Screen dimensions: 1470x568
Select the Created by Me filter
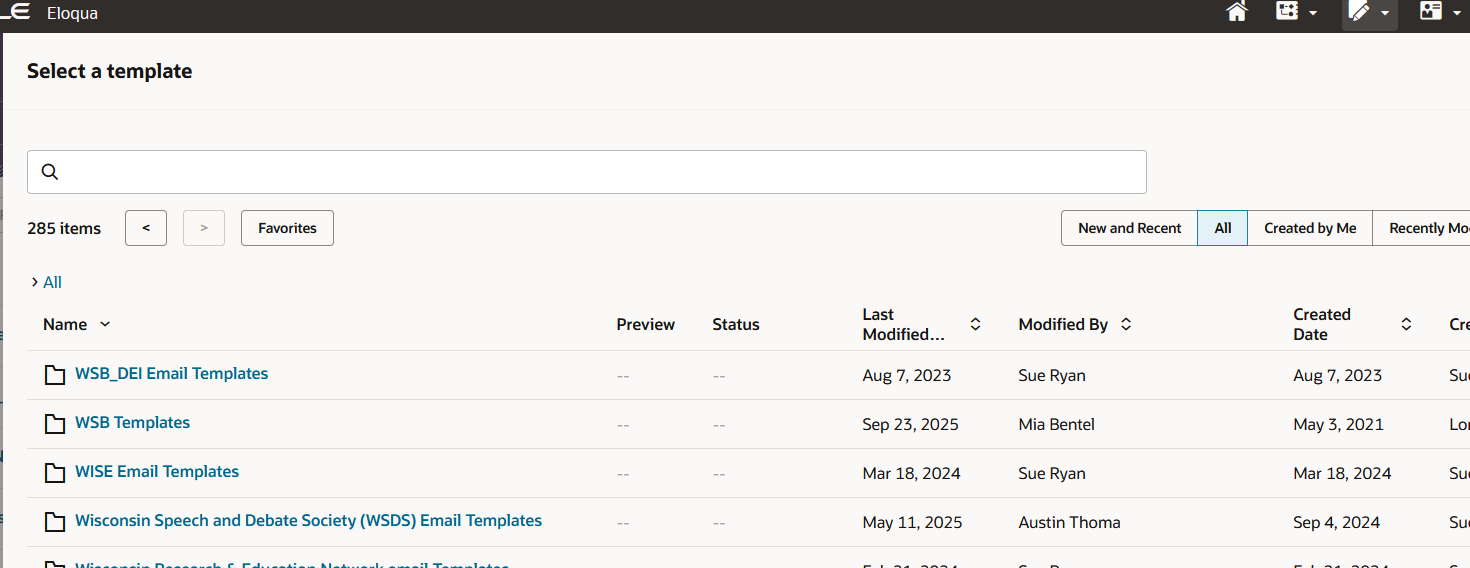coord(1310,228)
